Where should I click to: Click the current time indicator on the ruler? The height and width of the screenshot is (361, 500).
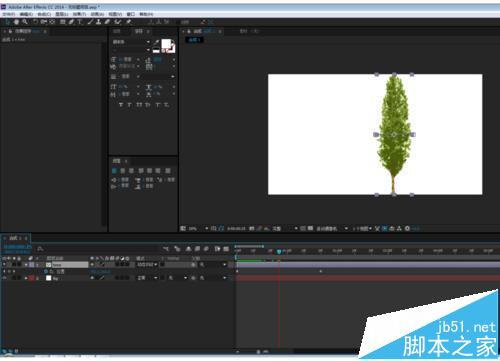[x=279, y=251]
